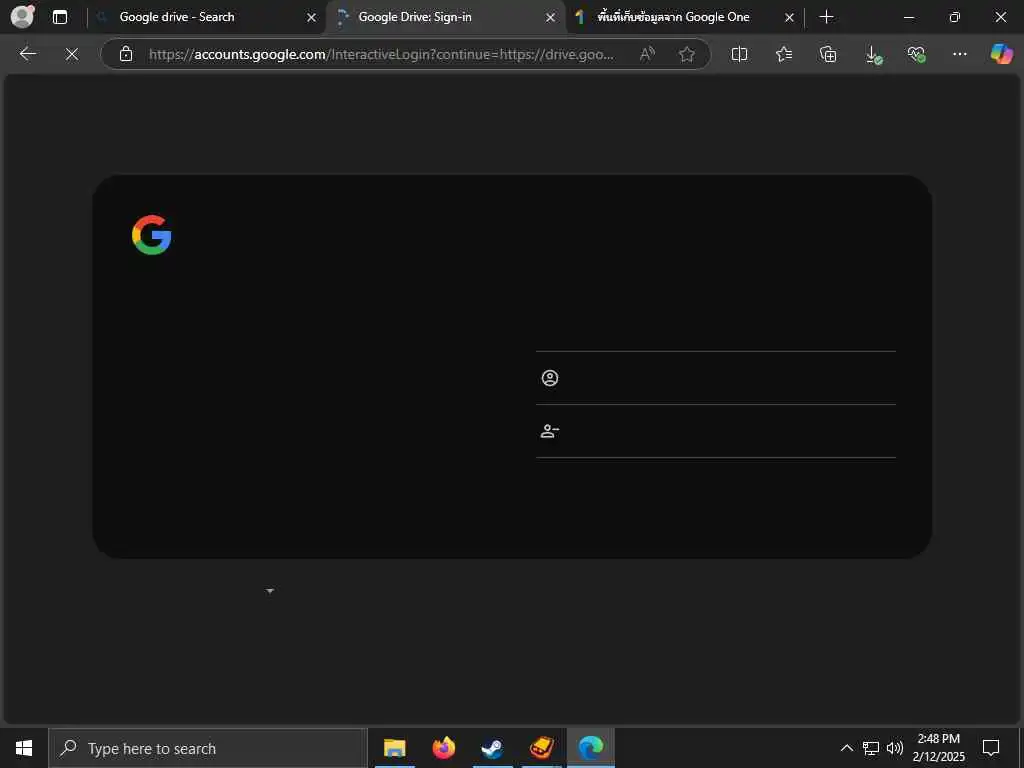Open the Edge profile avatar menu
Image resolution: width=1024 pixels, height=768 pixels.
(x=22, y=16)
